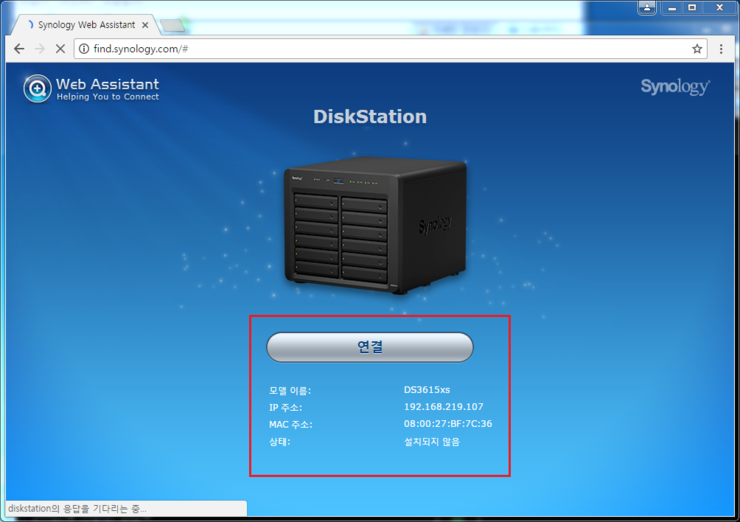
Task: Click the DiskStation heading text
Action: 370,117
